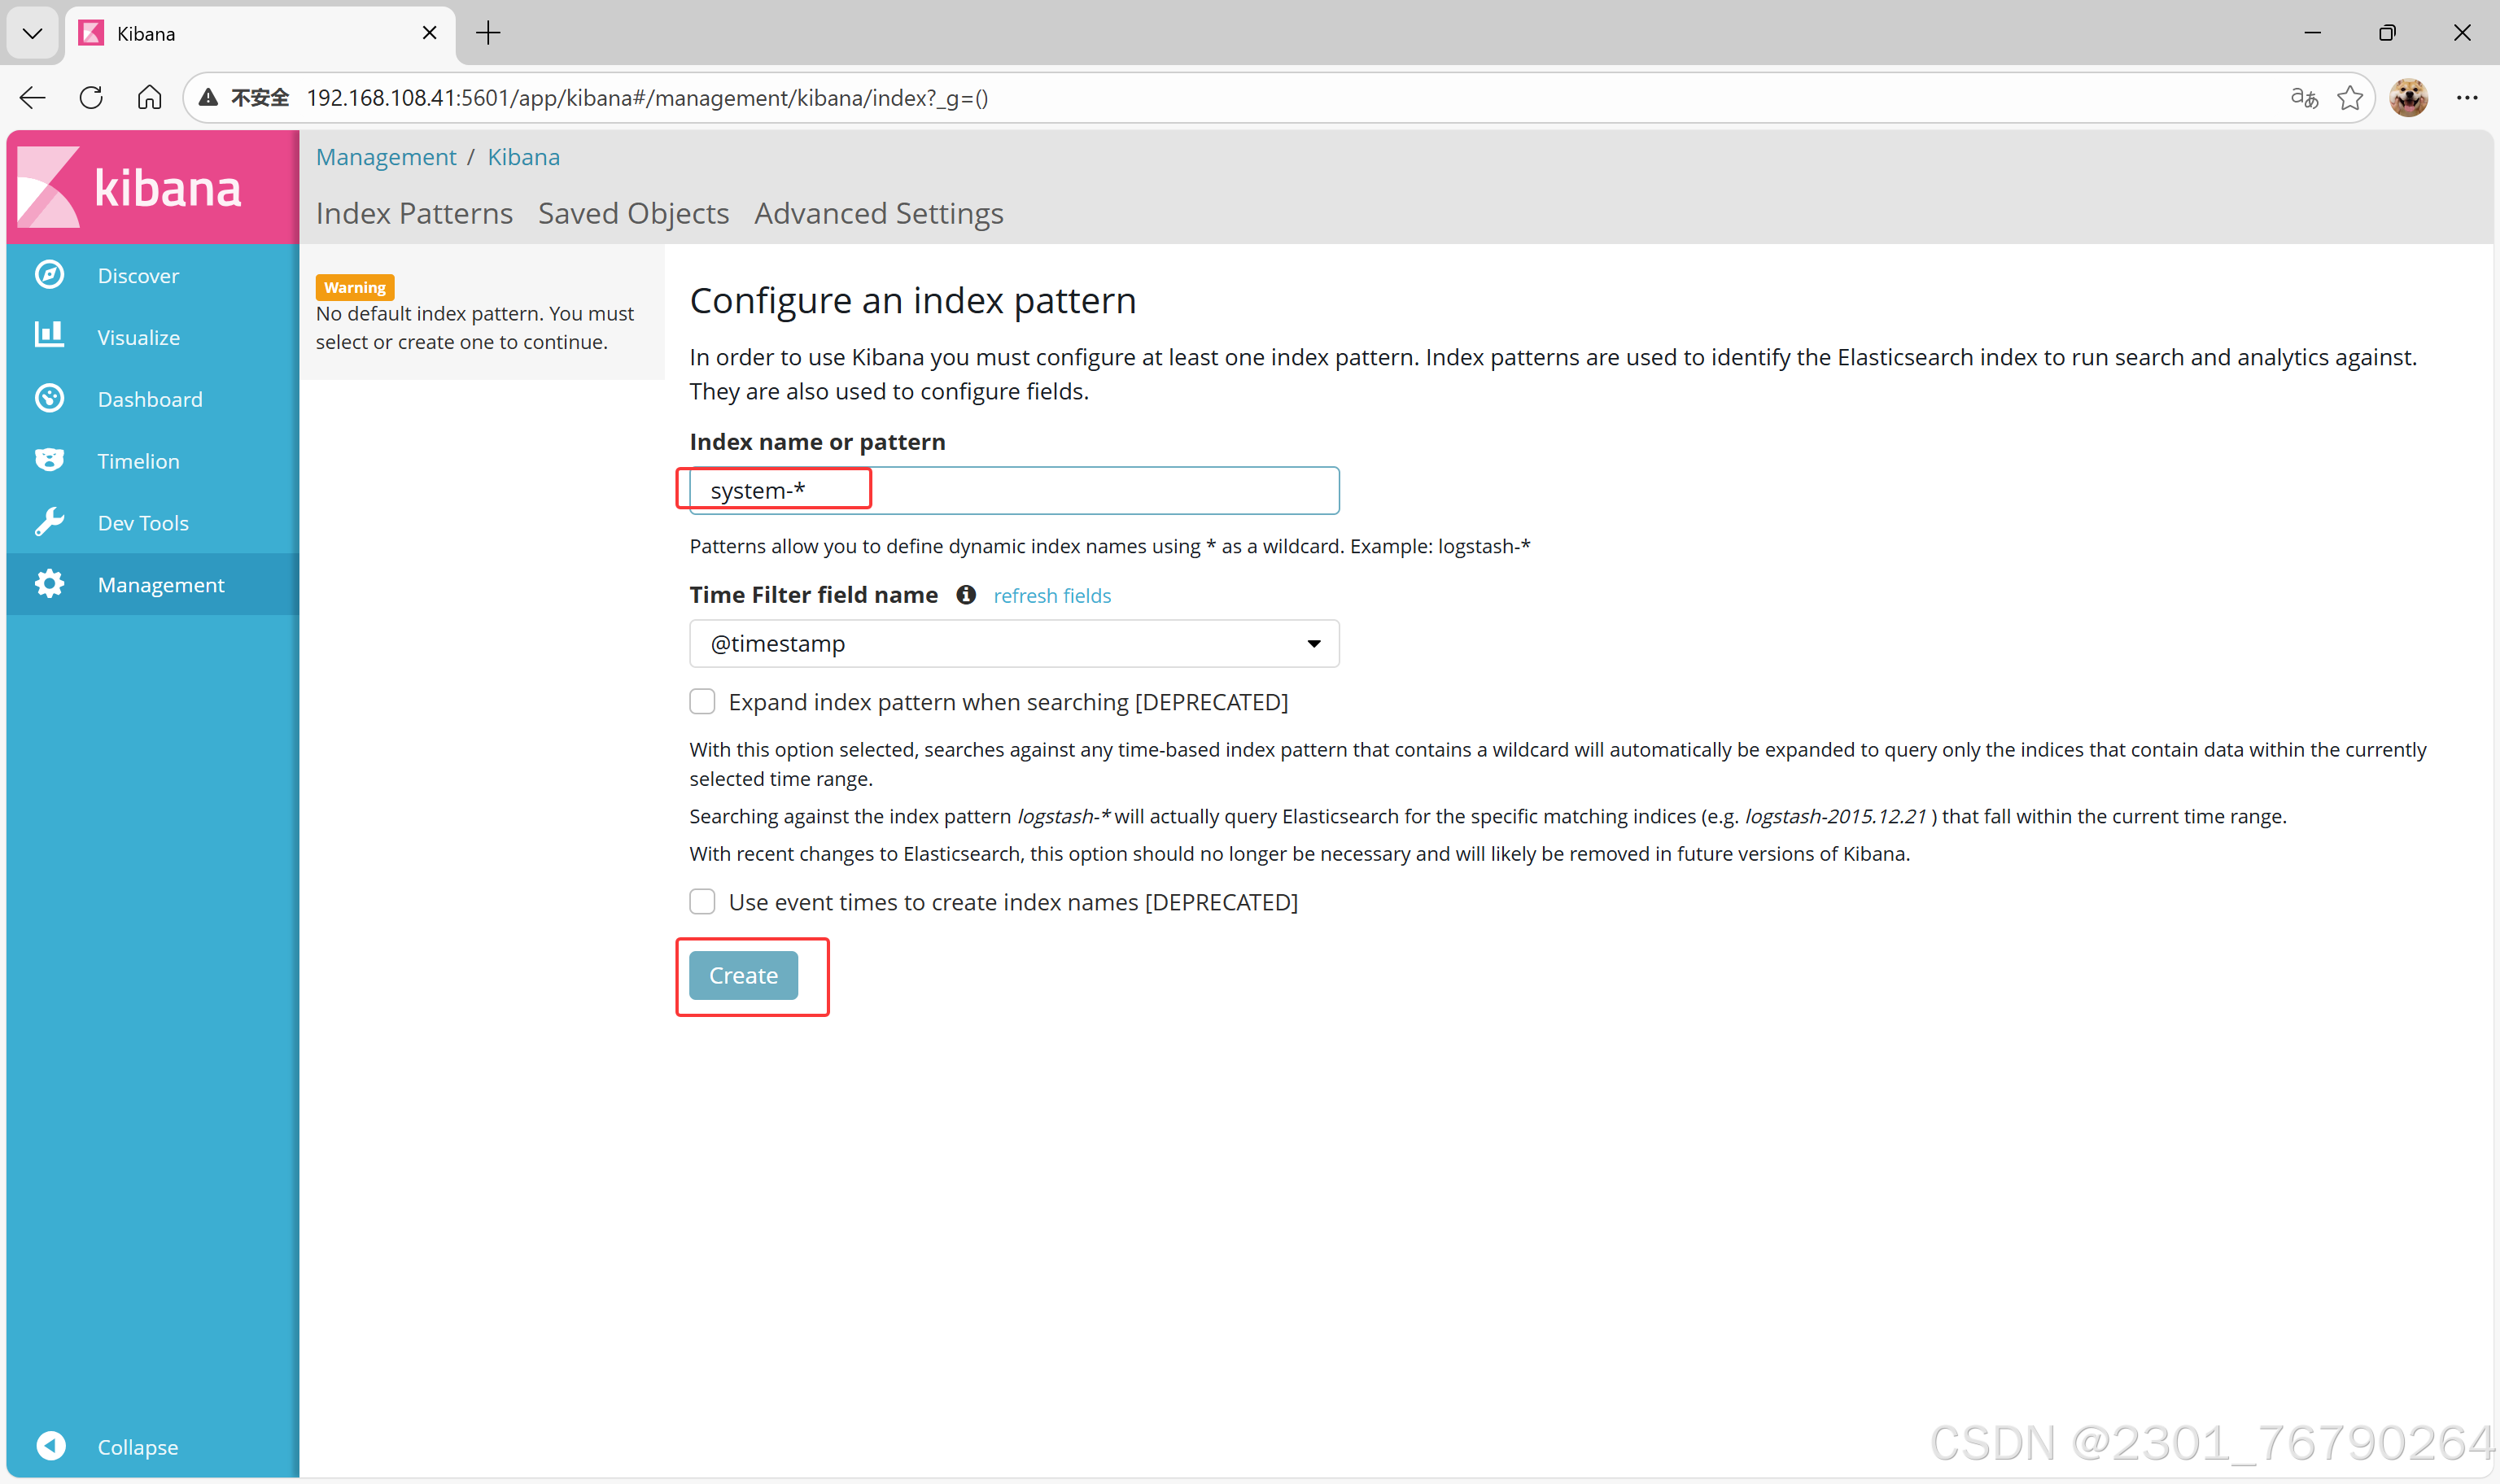Open Management gear icon in sidebar
This screenshot has height=1484, width=2500.
(49, 584)
